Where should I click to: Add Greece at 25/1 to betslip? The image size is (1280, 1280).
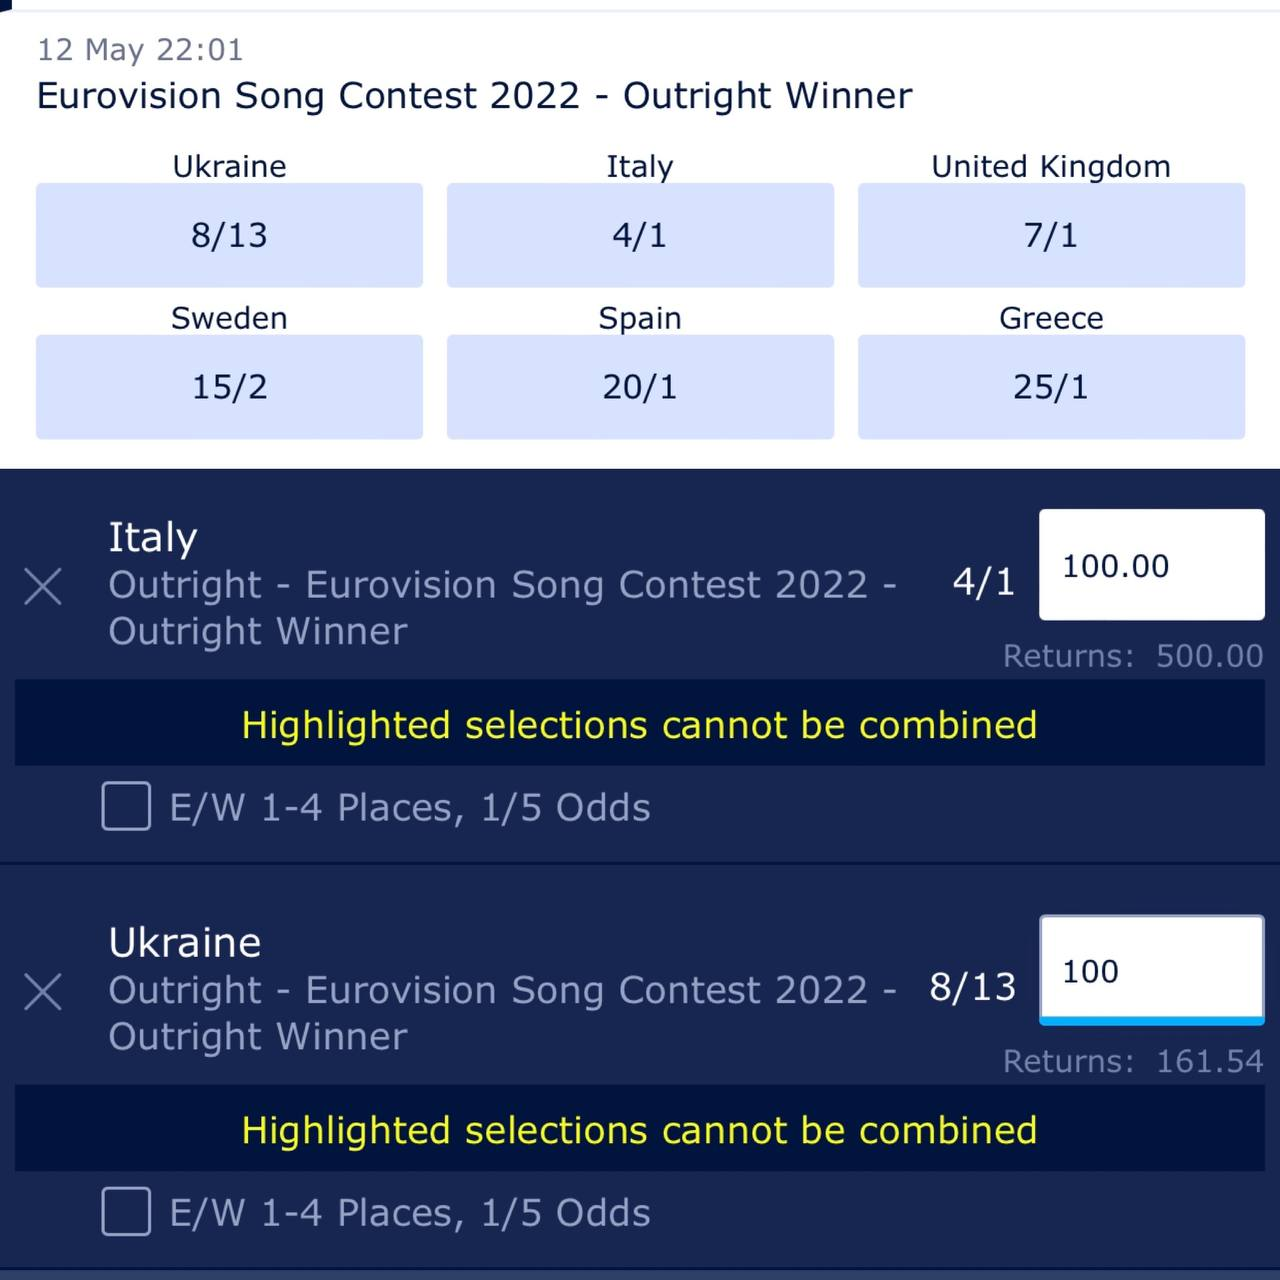[x=1051, y=387]
